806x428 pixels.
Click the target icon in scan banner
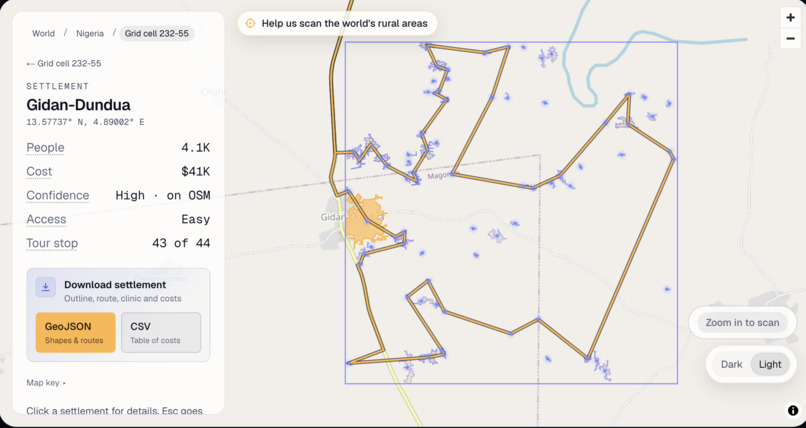[250, 23]
